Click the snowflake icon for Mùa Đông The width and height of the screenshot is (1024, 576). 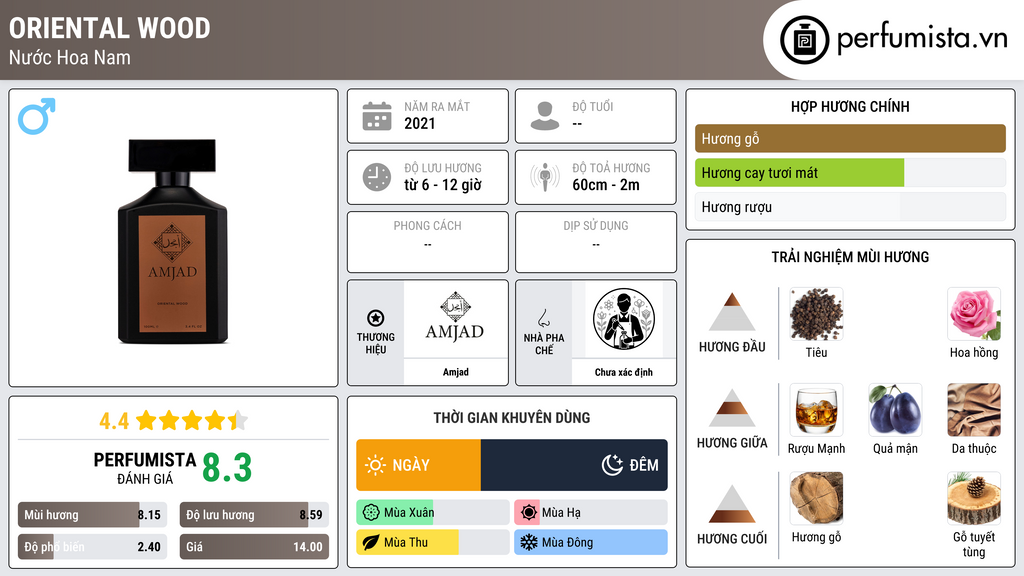529,542
